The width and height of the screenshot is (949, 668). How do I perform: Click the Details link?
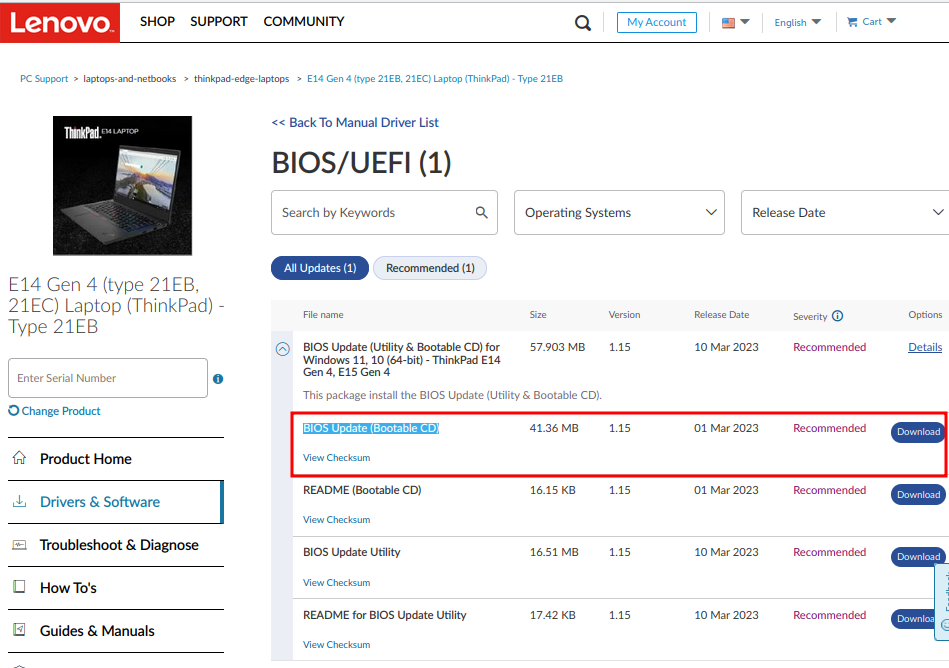(x=925, y=347)
